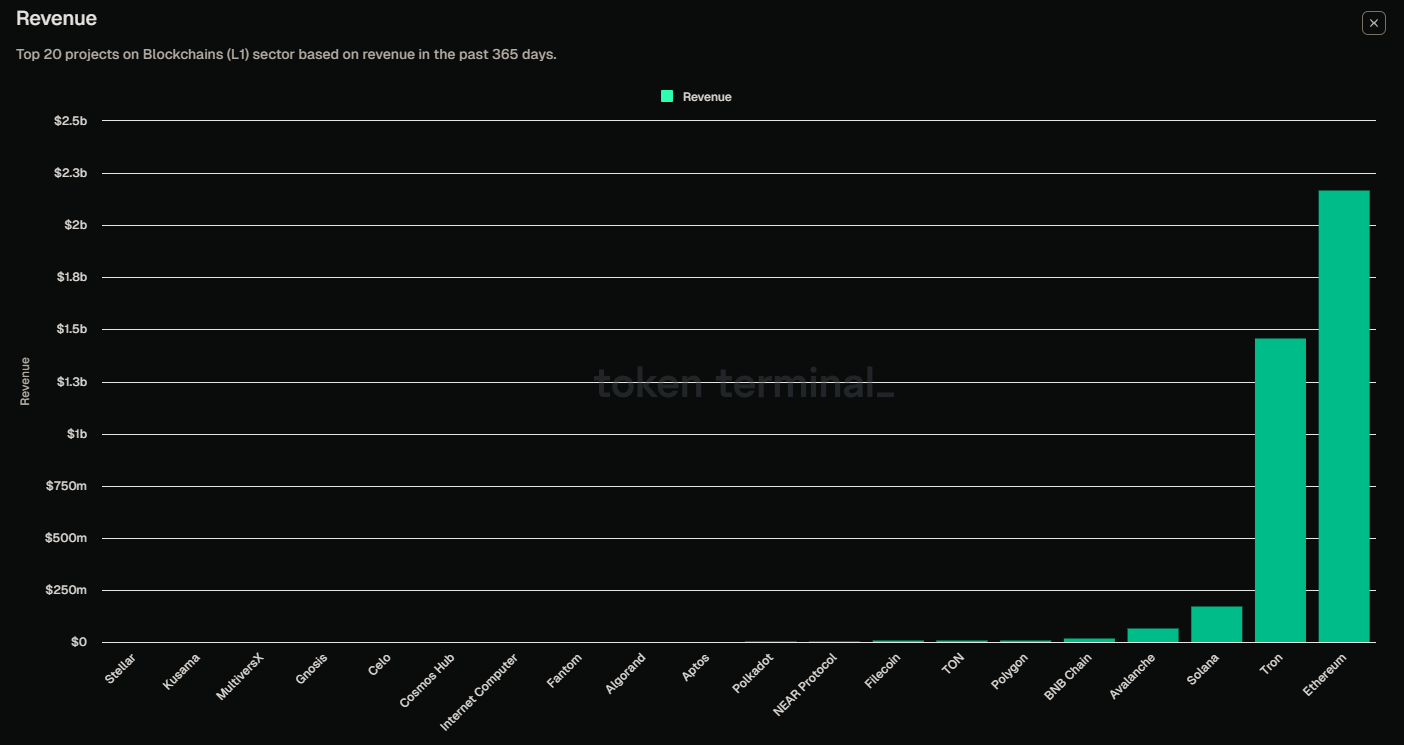Close the Revenue chart dialog

click(1373, 23)
